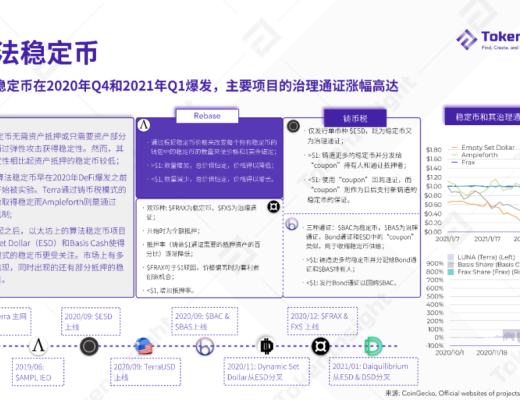Click the left paragraph line mentioning 2020年DeFi爆发之前
Screen dimensions: 520x400
click(63, 177)
